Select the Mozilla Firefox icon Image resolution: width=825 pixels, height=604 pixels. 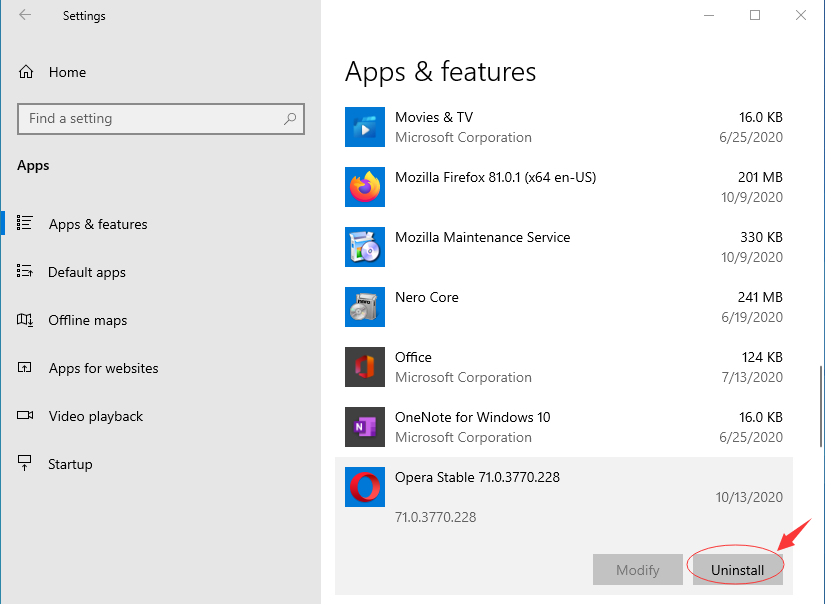tap(365, 187)
